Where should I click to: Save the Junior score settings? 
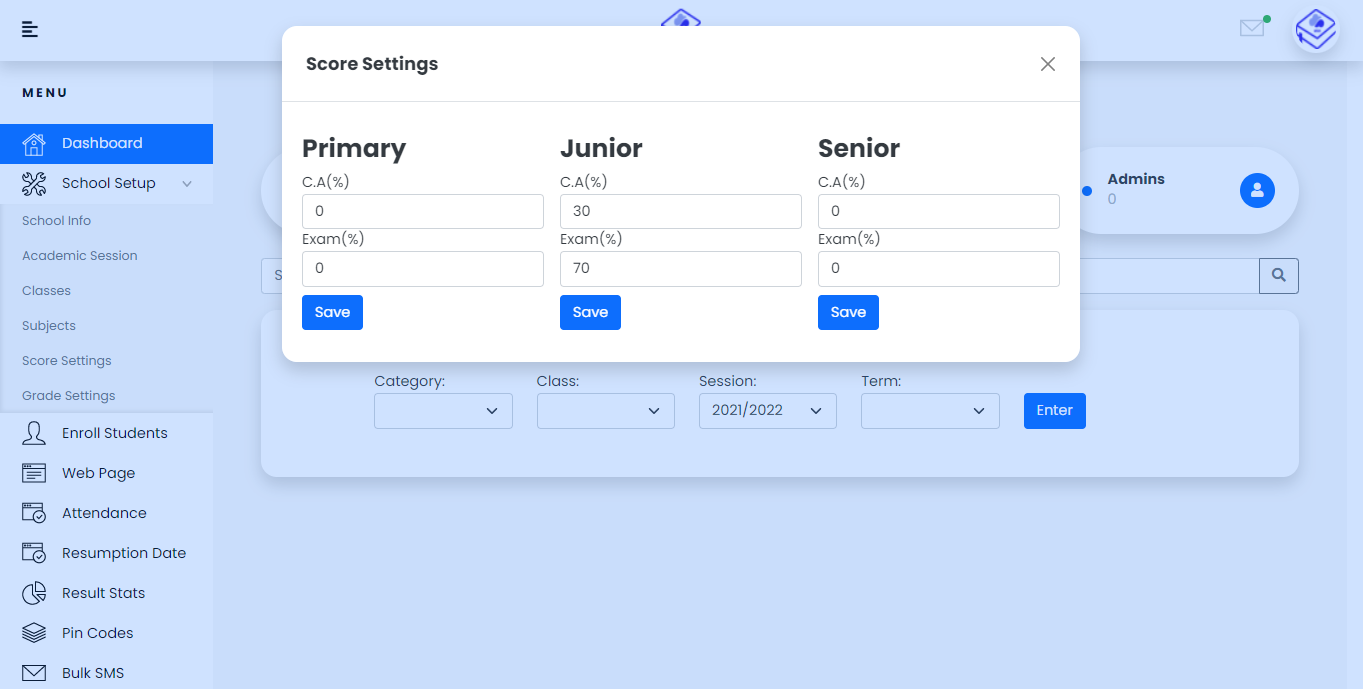coord(590,312)
